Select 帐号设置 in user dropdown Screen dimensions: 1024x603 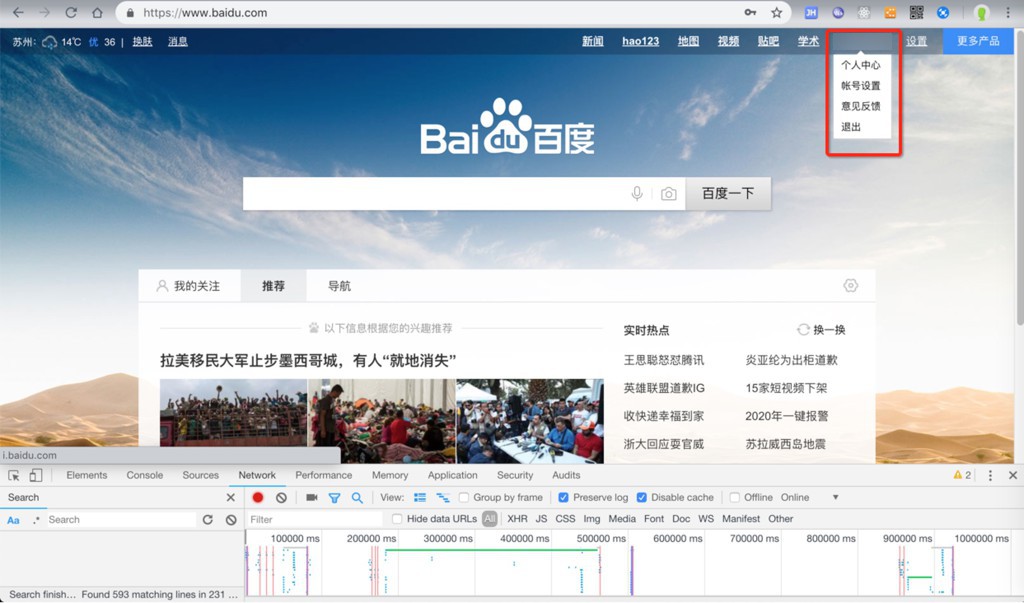pos(861,86)
